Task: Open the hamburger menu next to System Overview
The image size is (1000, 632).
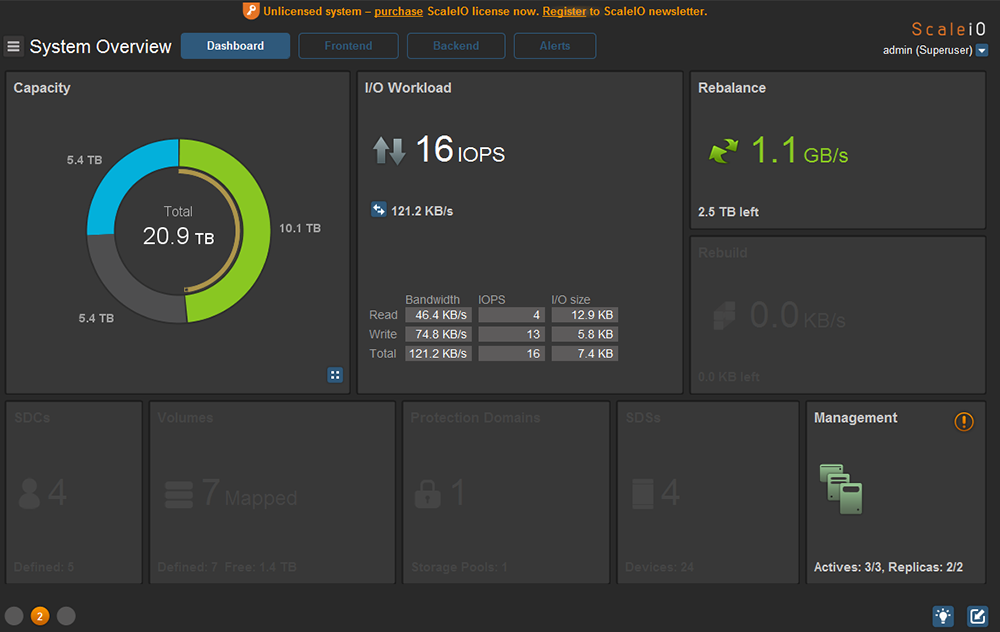Action: (x=13, y=47)
